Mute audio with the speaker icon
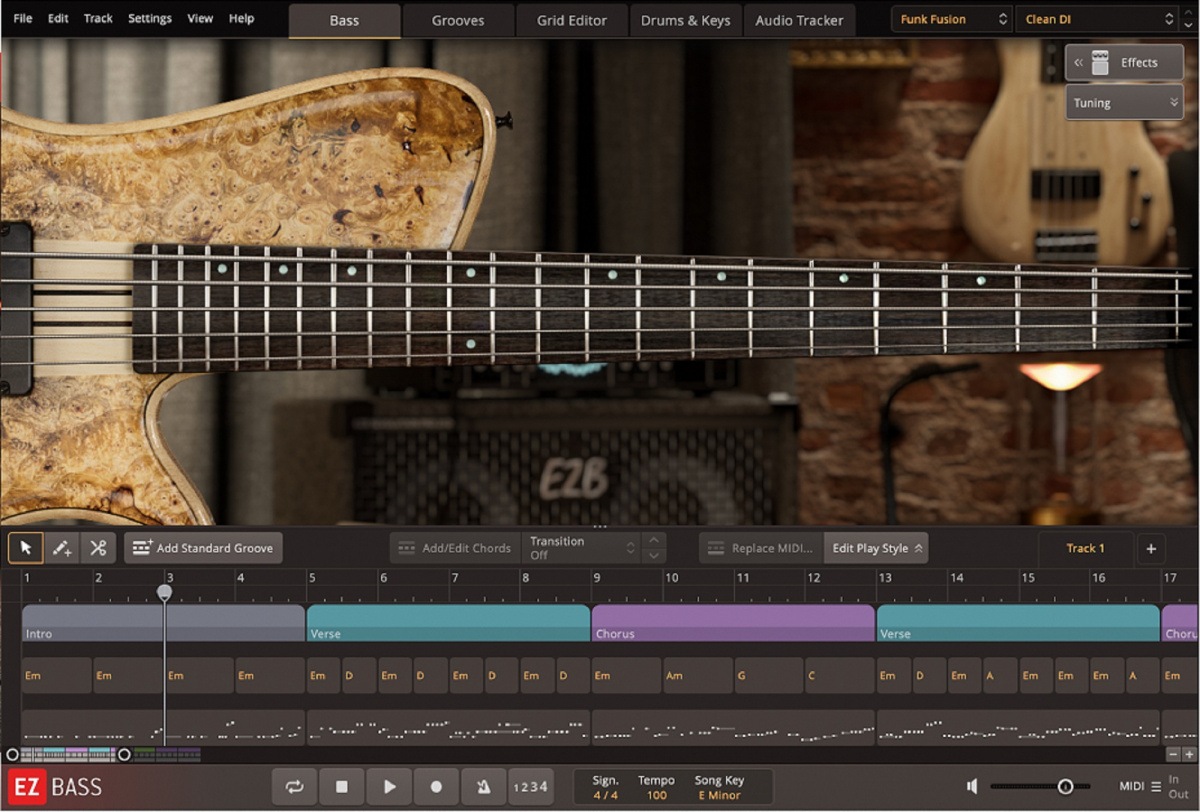Viewport: 1200px width, 812px height. [x=970, y=786]
